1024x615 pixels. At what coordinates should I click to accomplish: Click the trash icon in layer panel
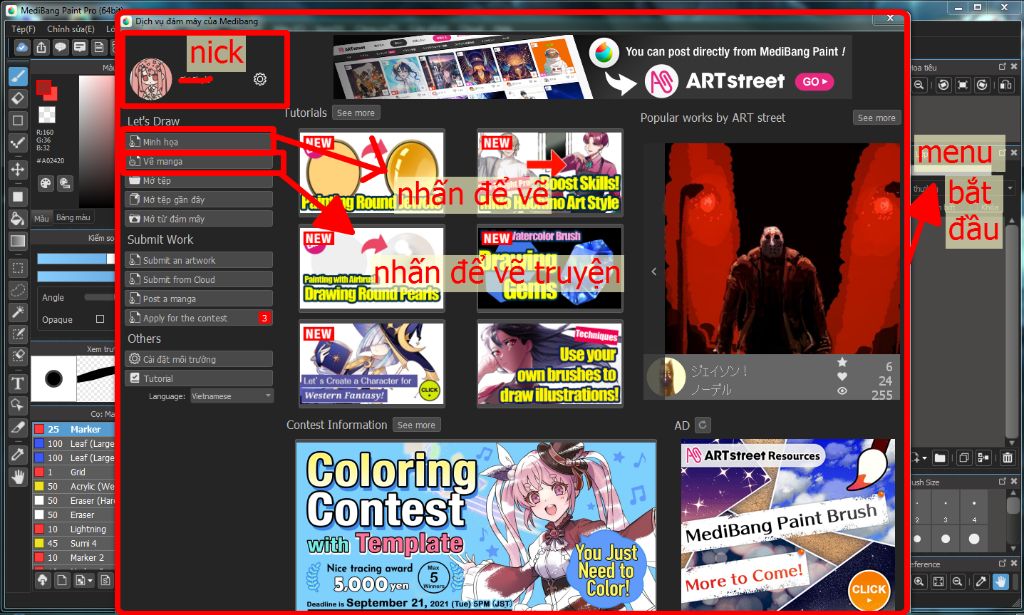tap(1007, 458)
